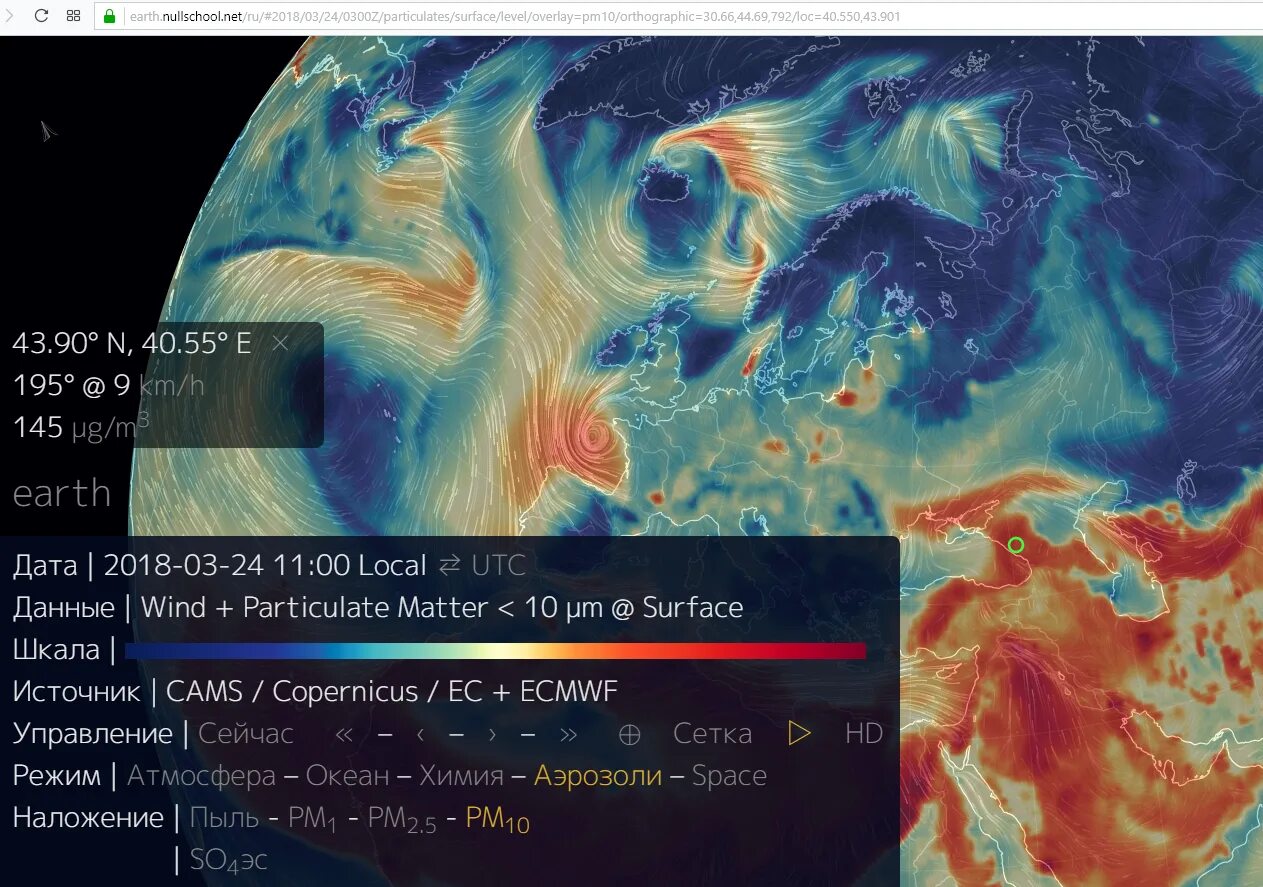This screenshot has height=887, width=1263.
Task: Toggle the Сетка grid overlay
Action: [x=712, y=733]
